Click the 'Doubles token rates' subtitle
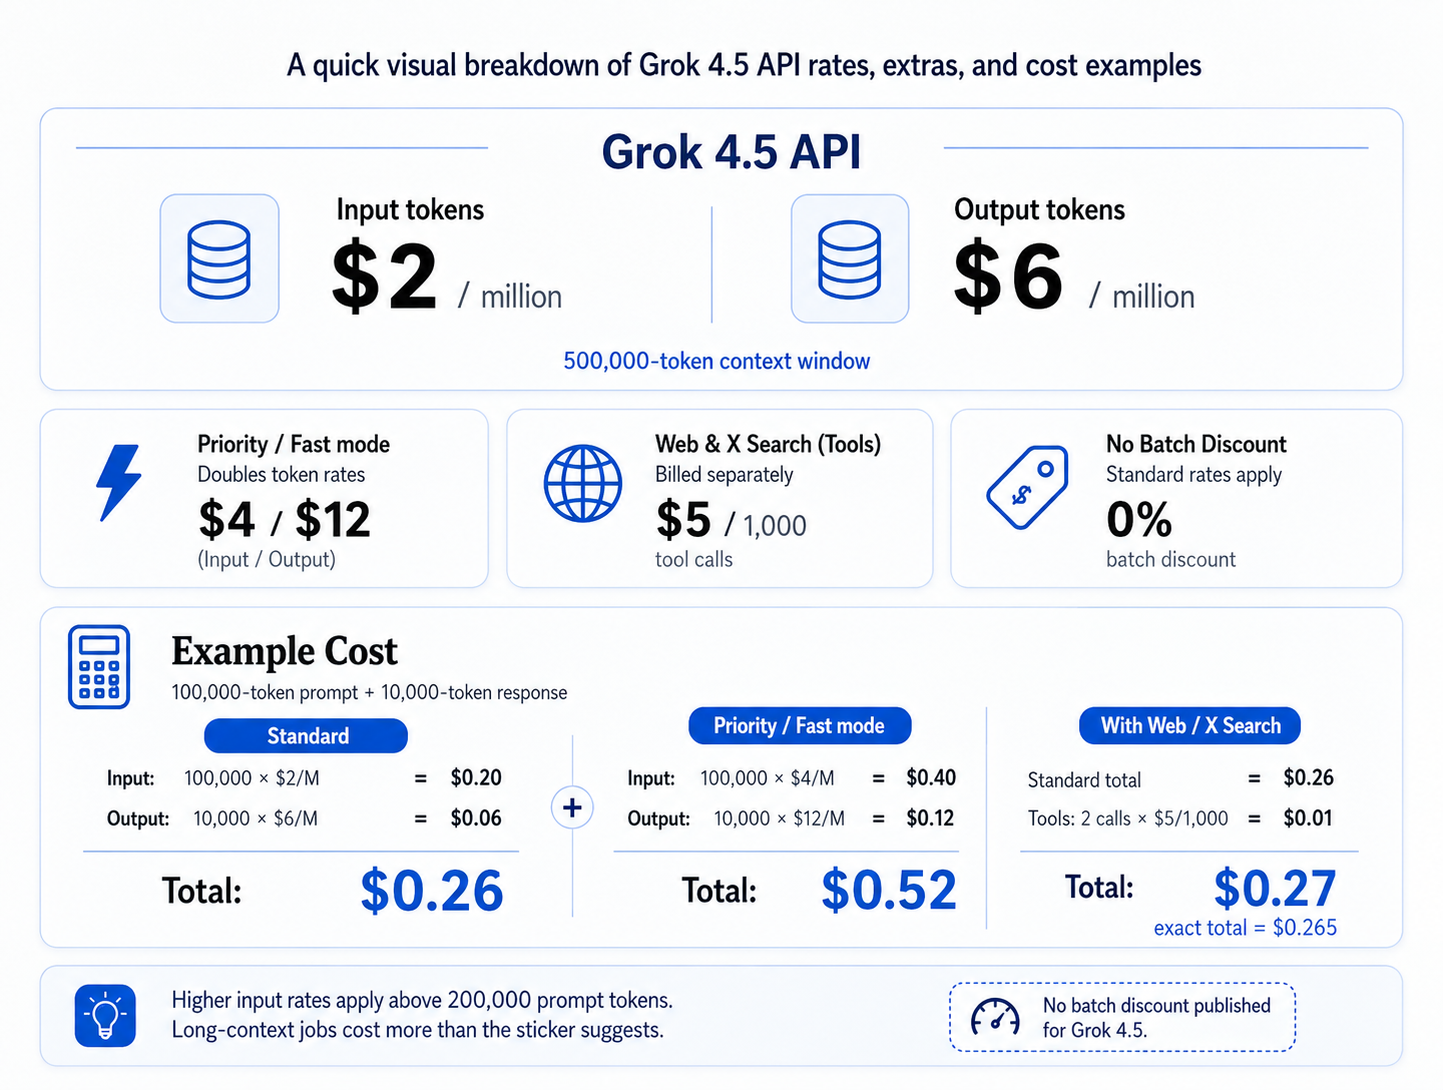 (x=281, y=475)
